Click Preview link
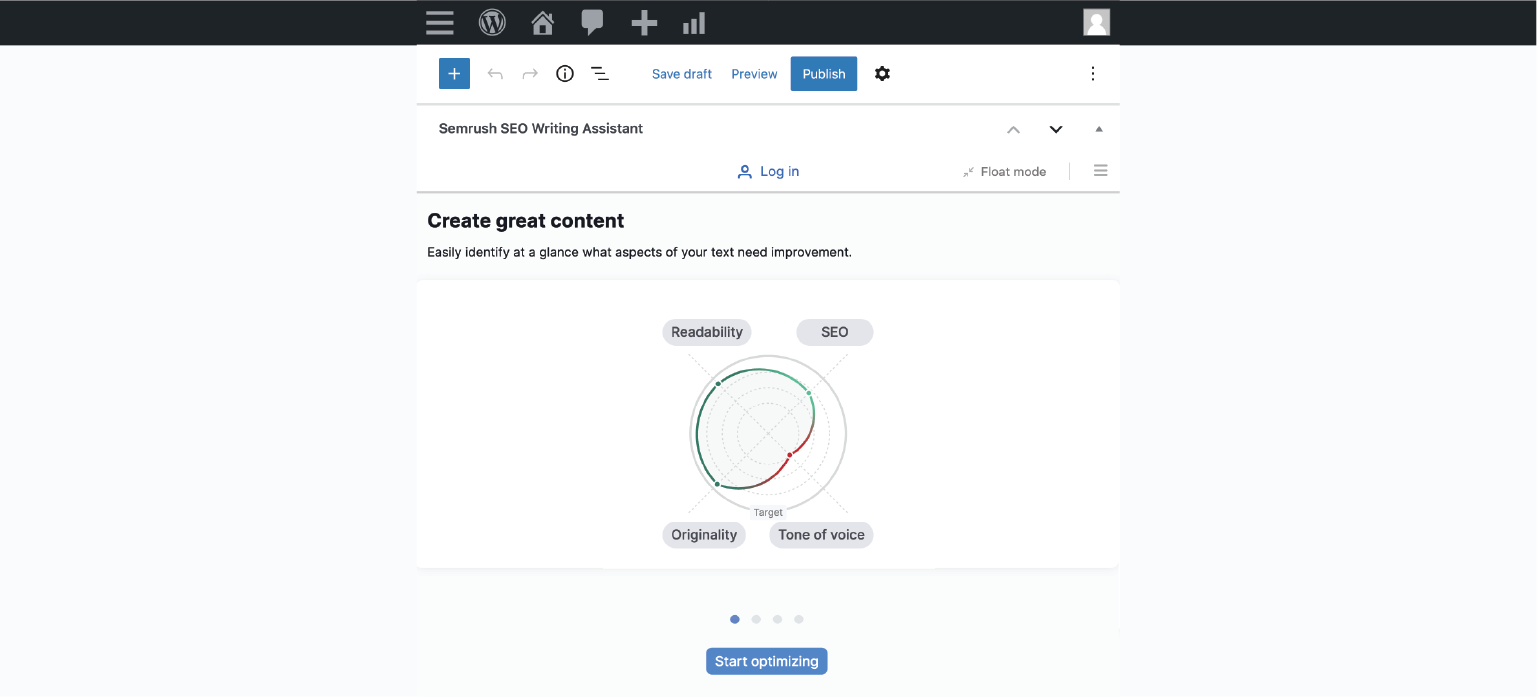The height and width of the screenshot is (697, 1537). pos(754,74)
